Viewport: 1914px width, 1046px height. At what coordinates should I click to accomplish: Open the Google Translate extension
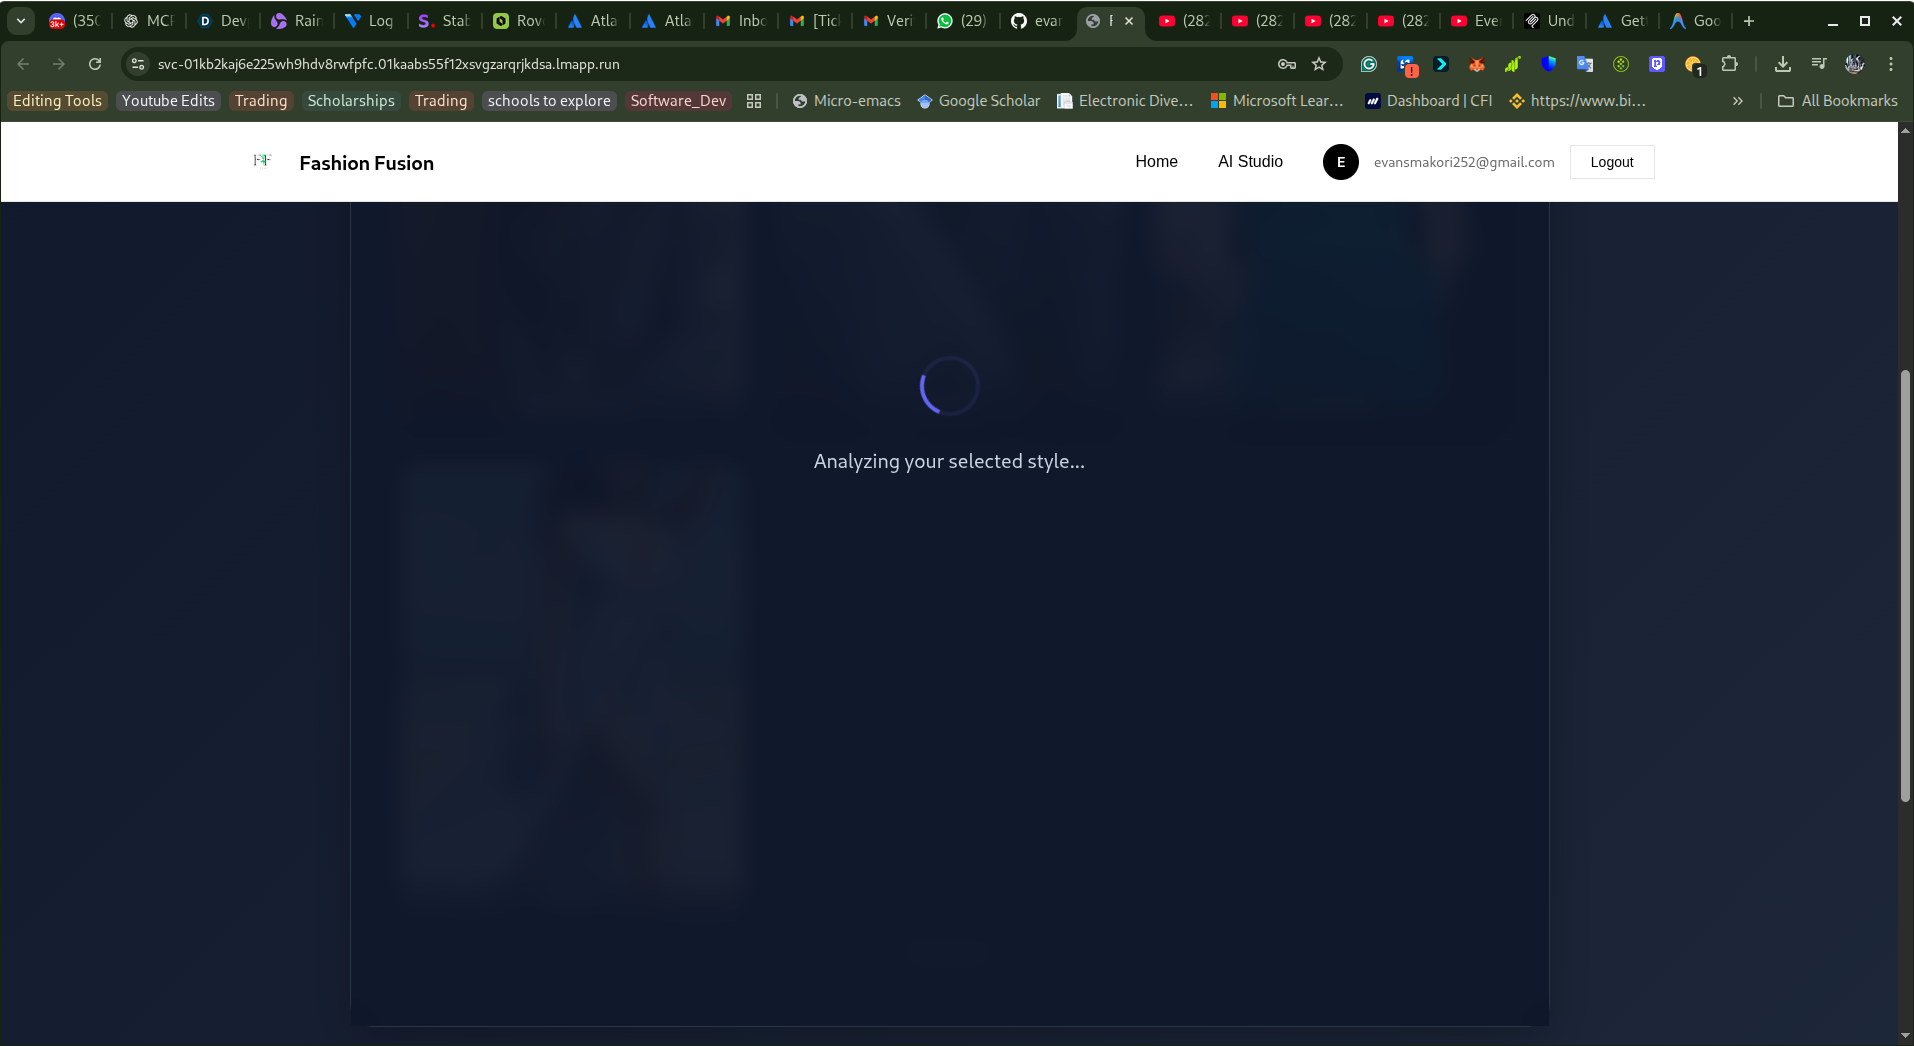[1585, 64]
